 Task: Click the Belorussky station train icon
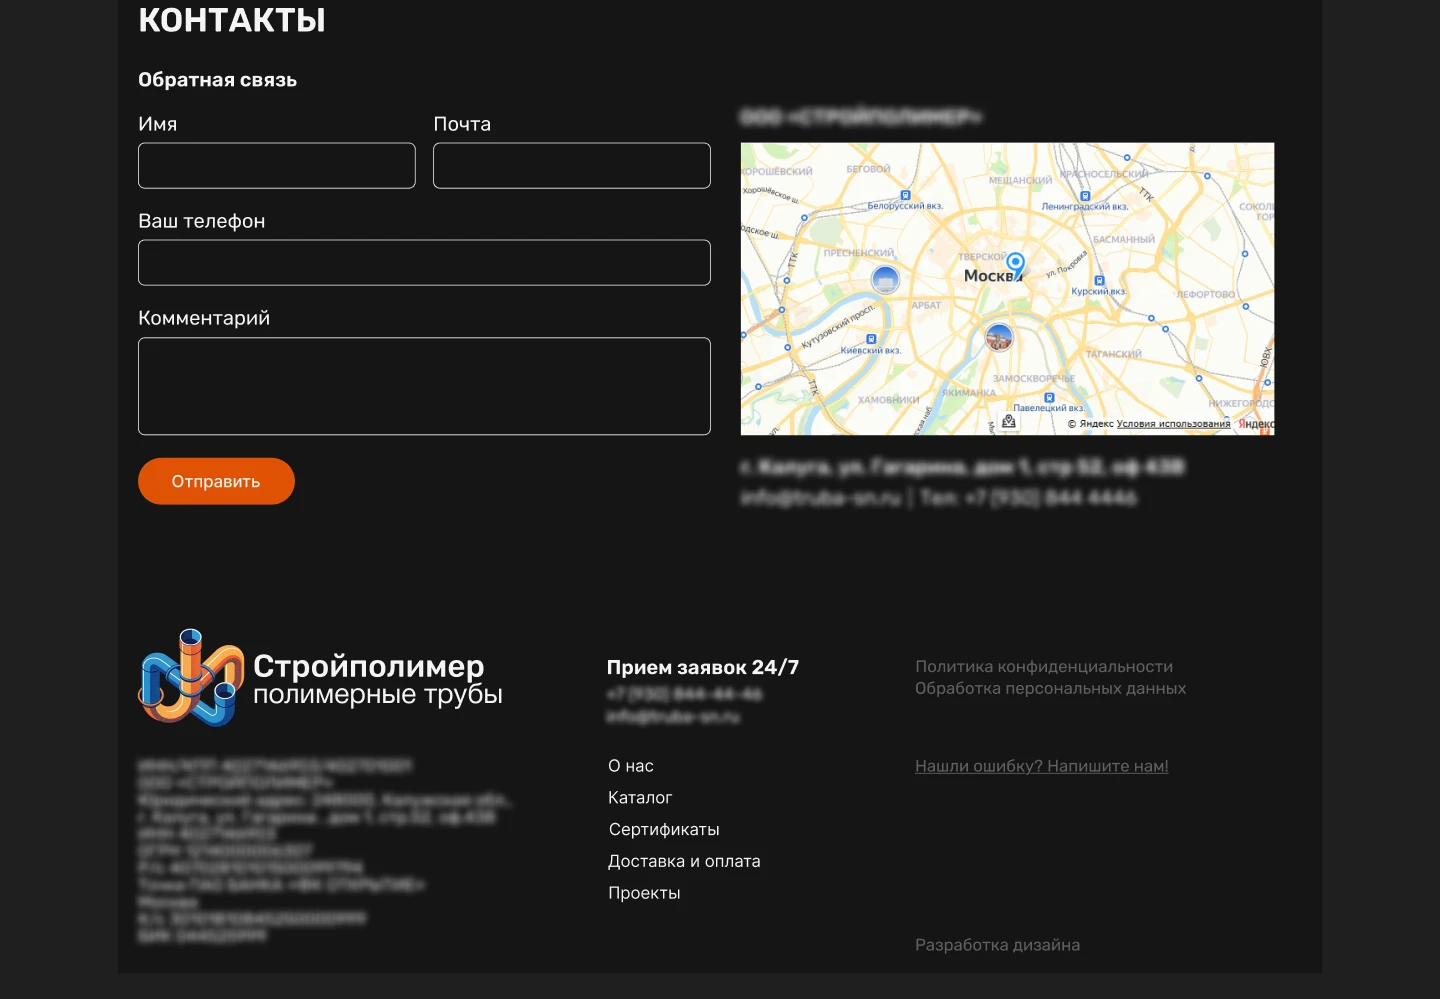pyautogui.click(x=905, y=195)
